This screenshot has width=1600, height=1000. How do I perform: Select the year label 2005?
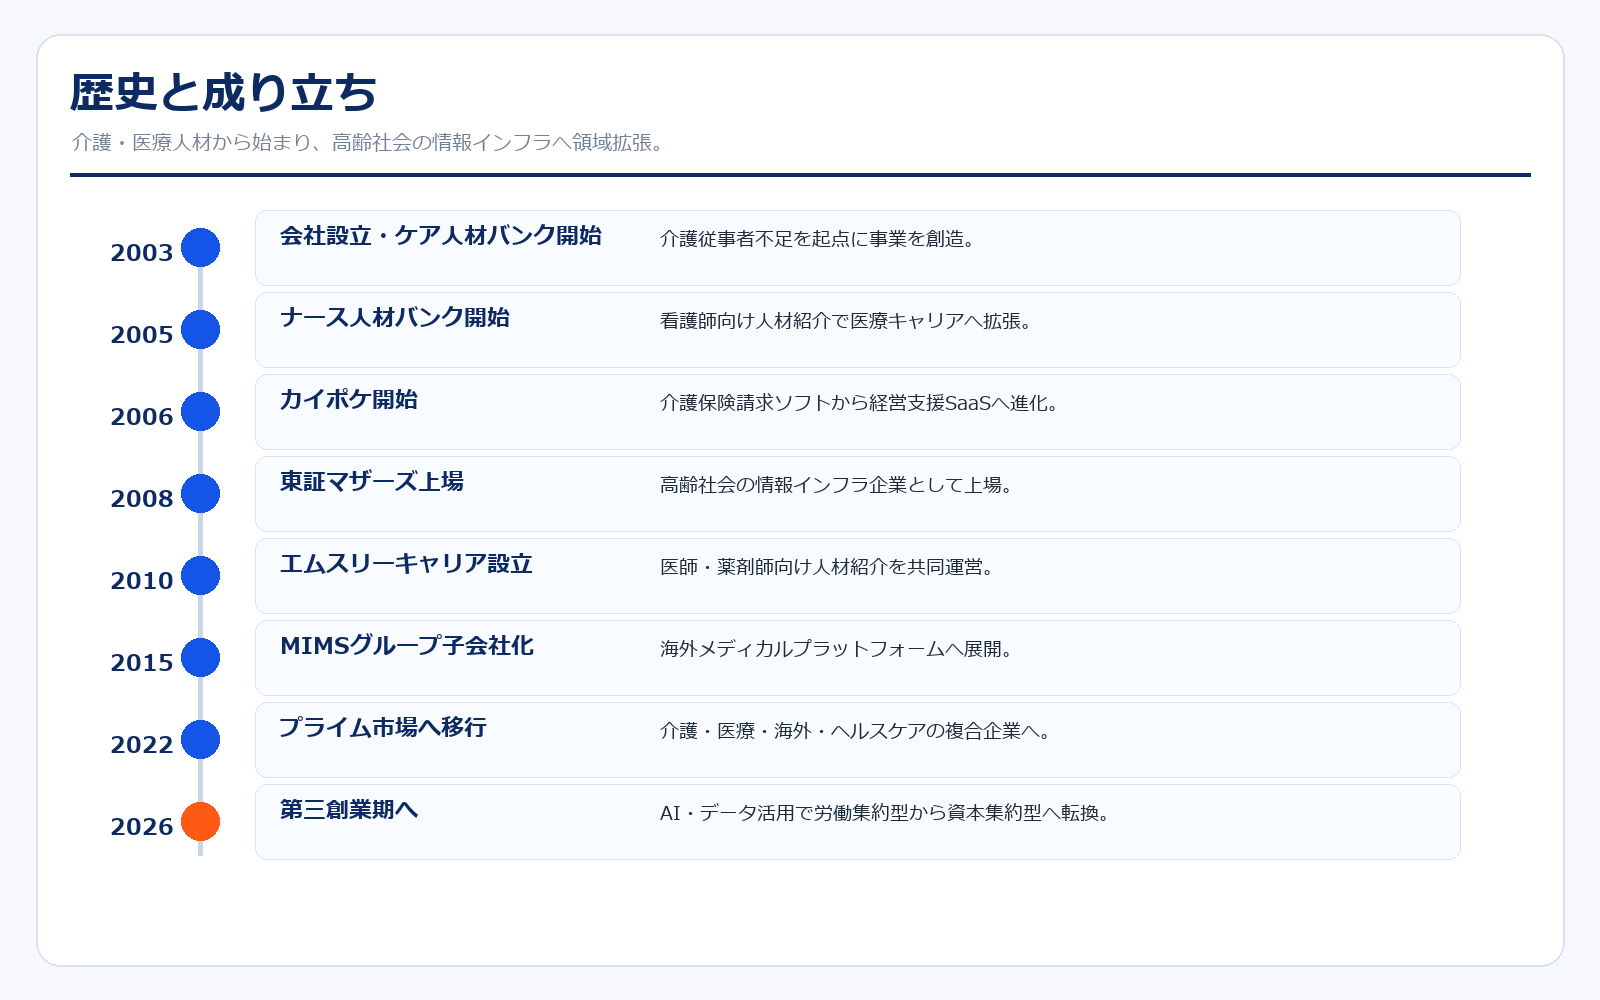(142, 335)
